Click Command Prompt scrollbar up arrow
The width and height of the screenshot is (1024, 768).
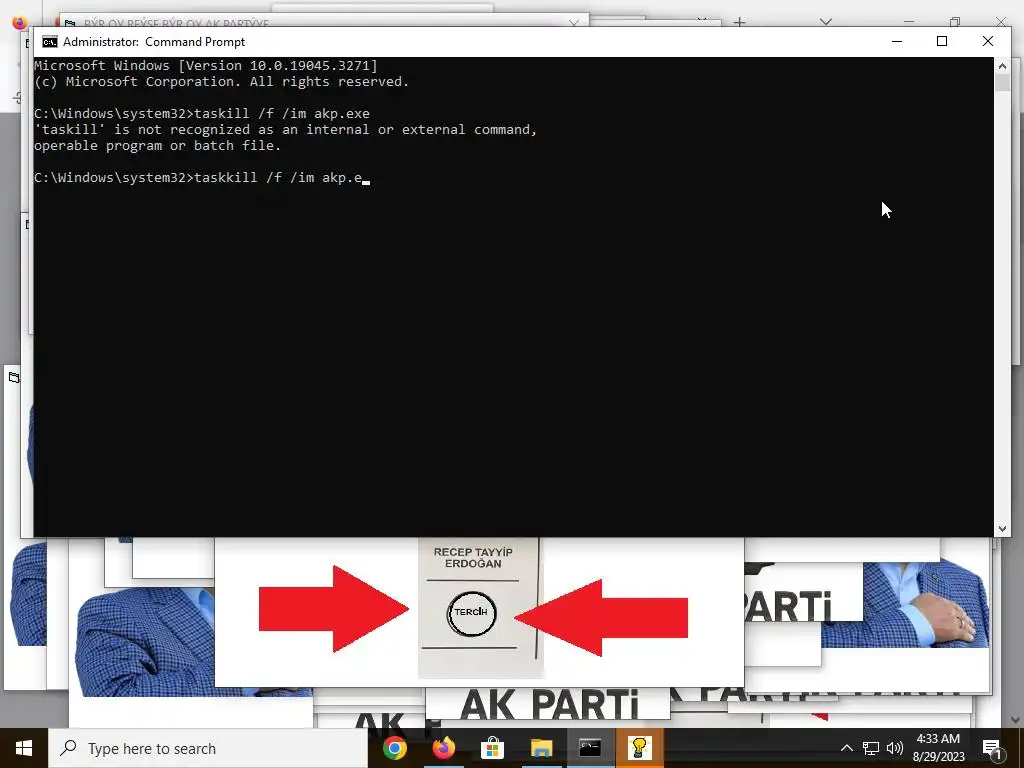coord(1002,66)
